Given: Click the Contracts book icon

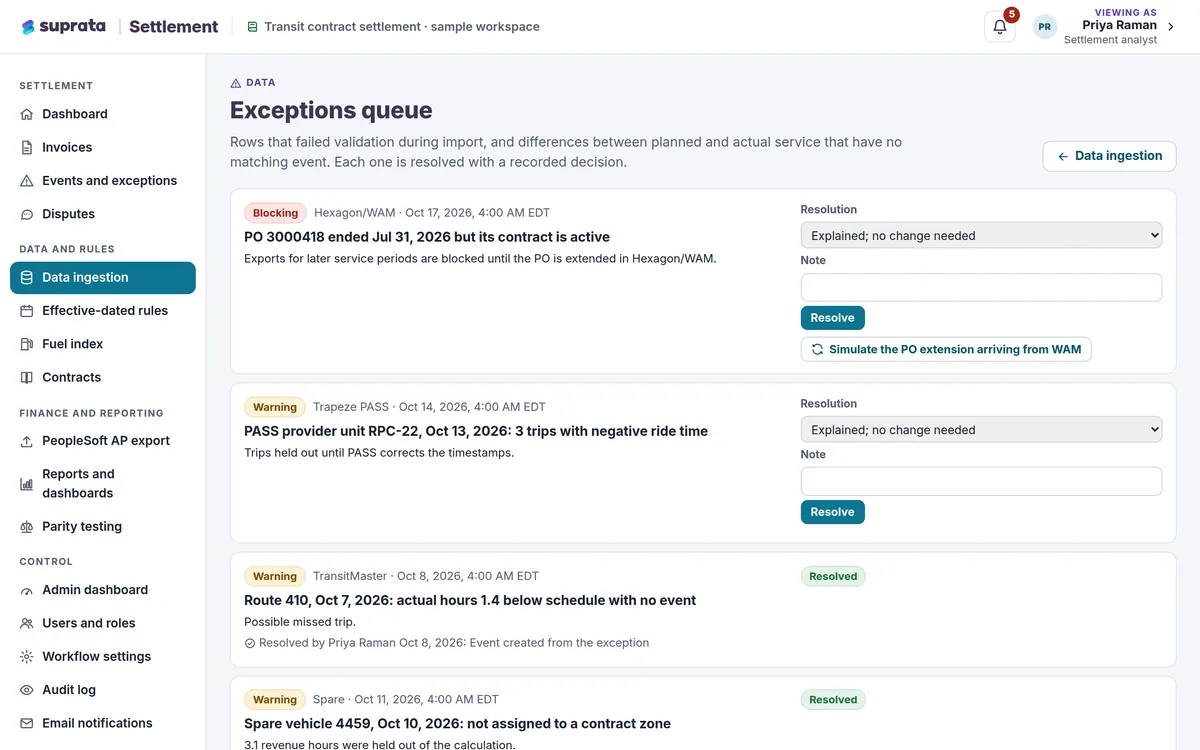Looking at the screenshot, I should pyautogui.click(x=27, y=378).
